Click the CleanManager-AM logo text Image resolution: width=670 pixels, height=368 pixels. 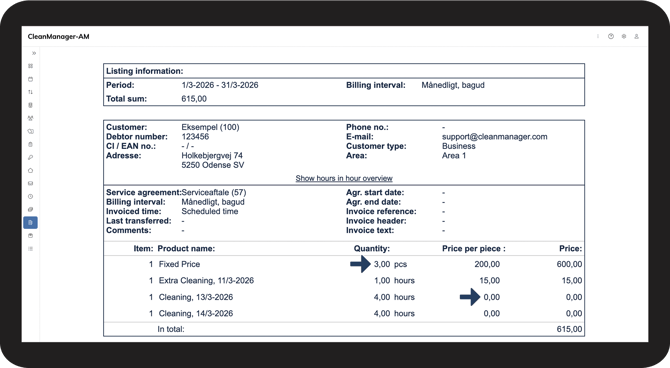click(59, 37)
